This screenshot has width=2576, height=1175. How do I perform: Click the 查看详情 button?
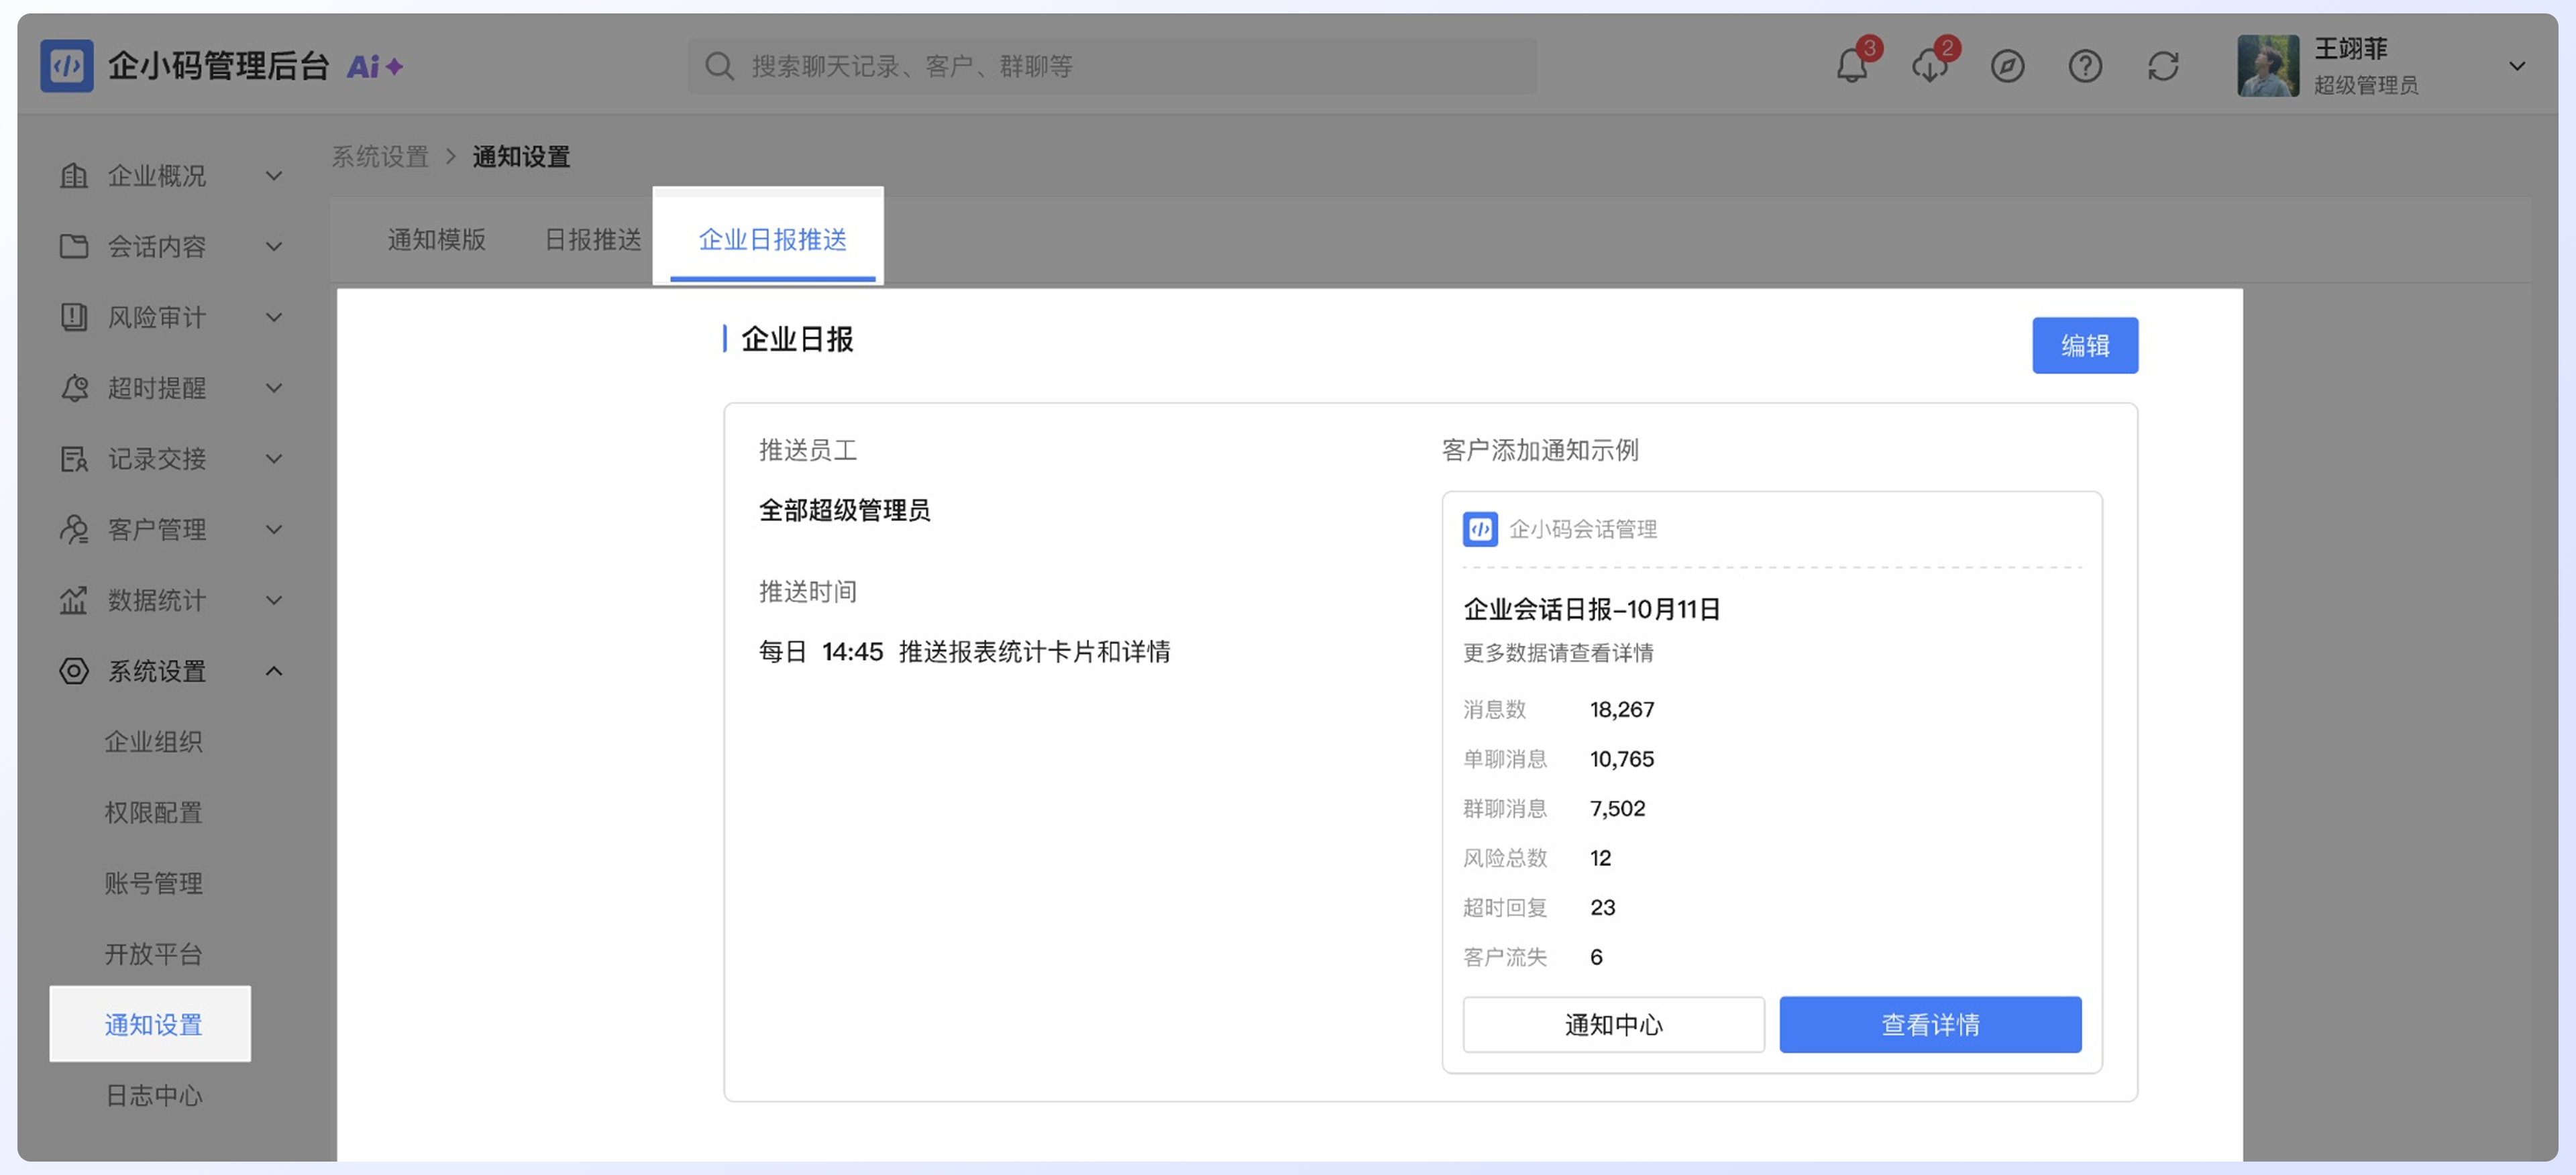1930,1025
